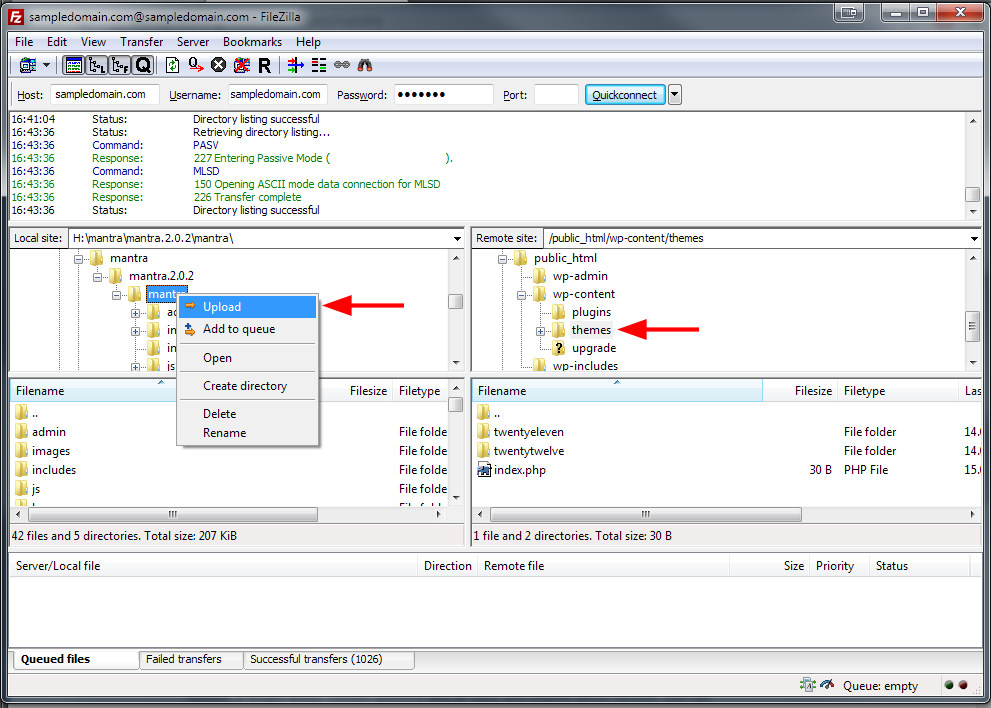Toggle the message log display
The width and height of the screenshot is (991, 708).
coord(74,65)
